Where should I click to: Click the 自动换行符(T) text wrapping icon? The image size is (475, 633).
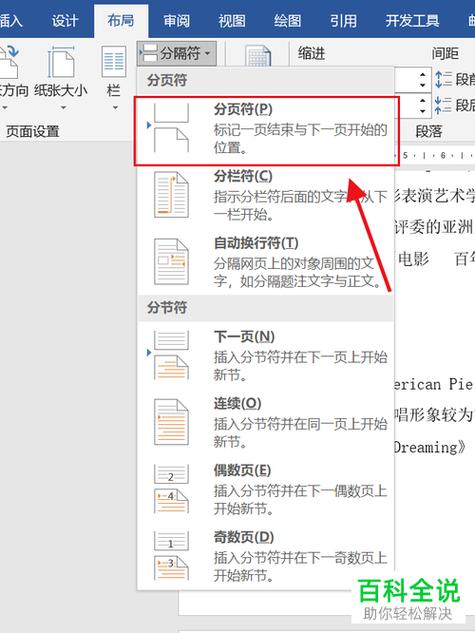171,262
